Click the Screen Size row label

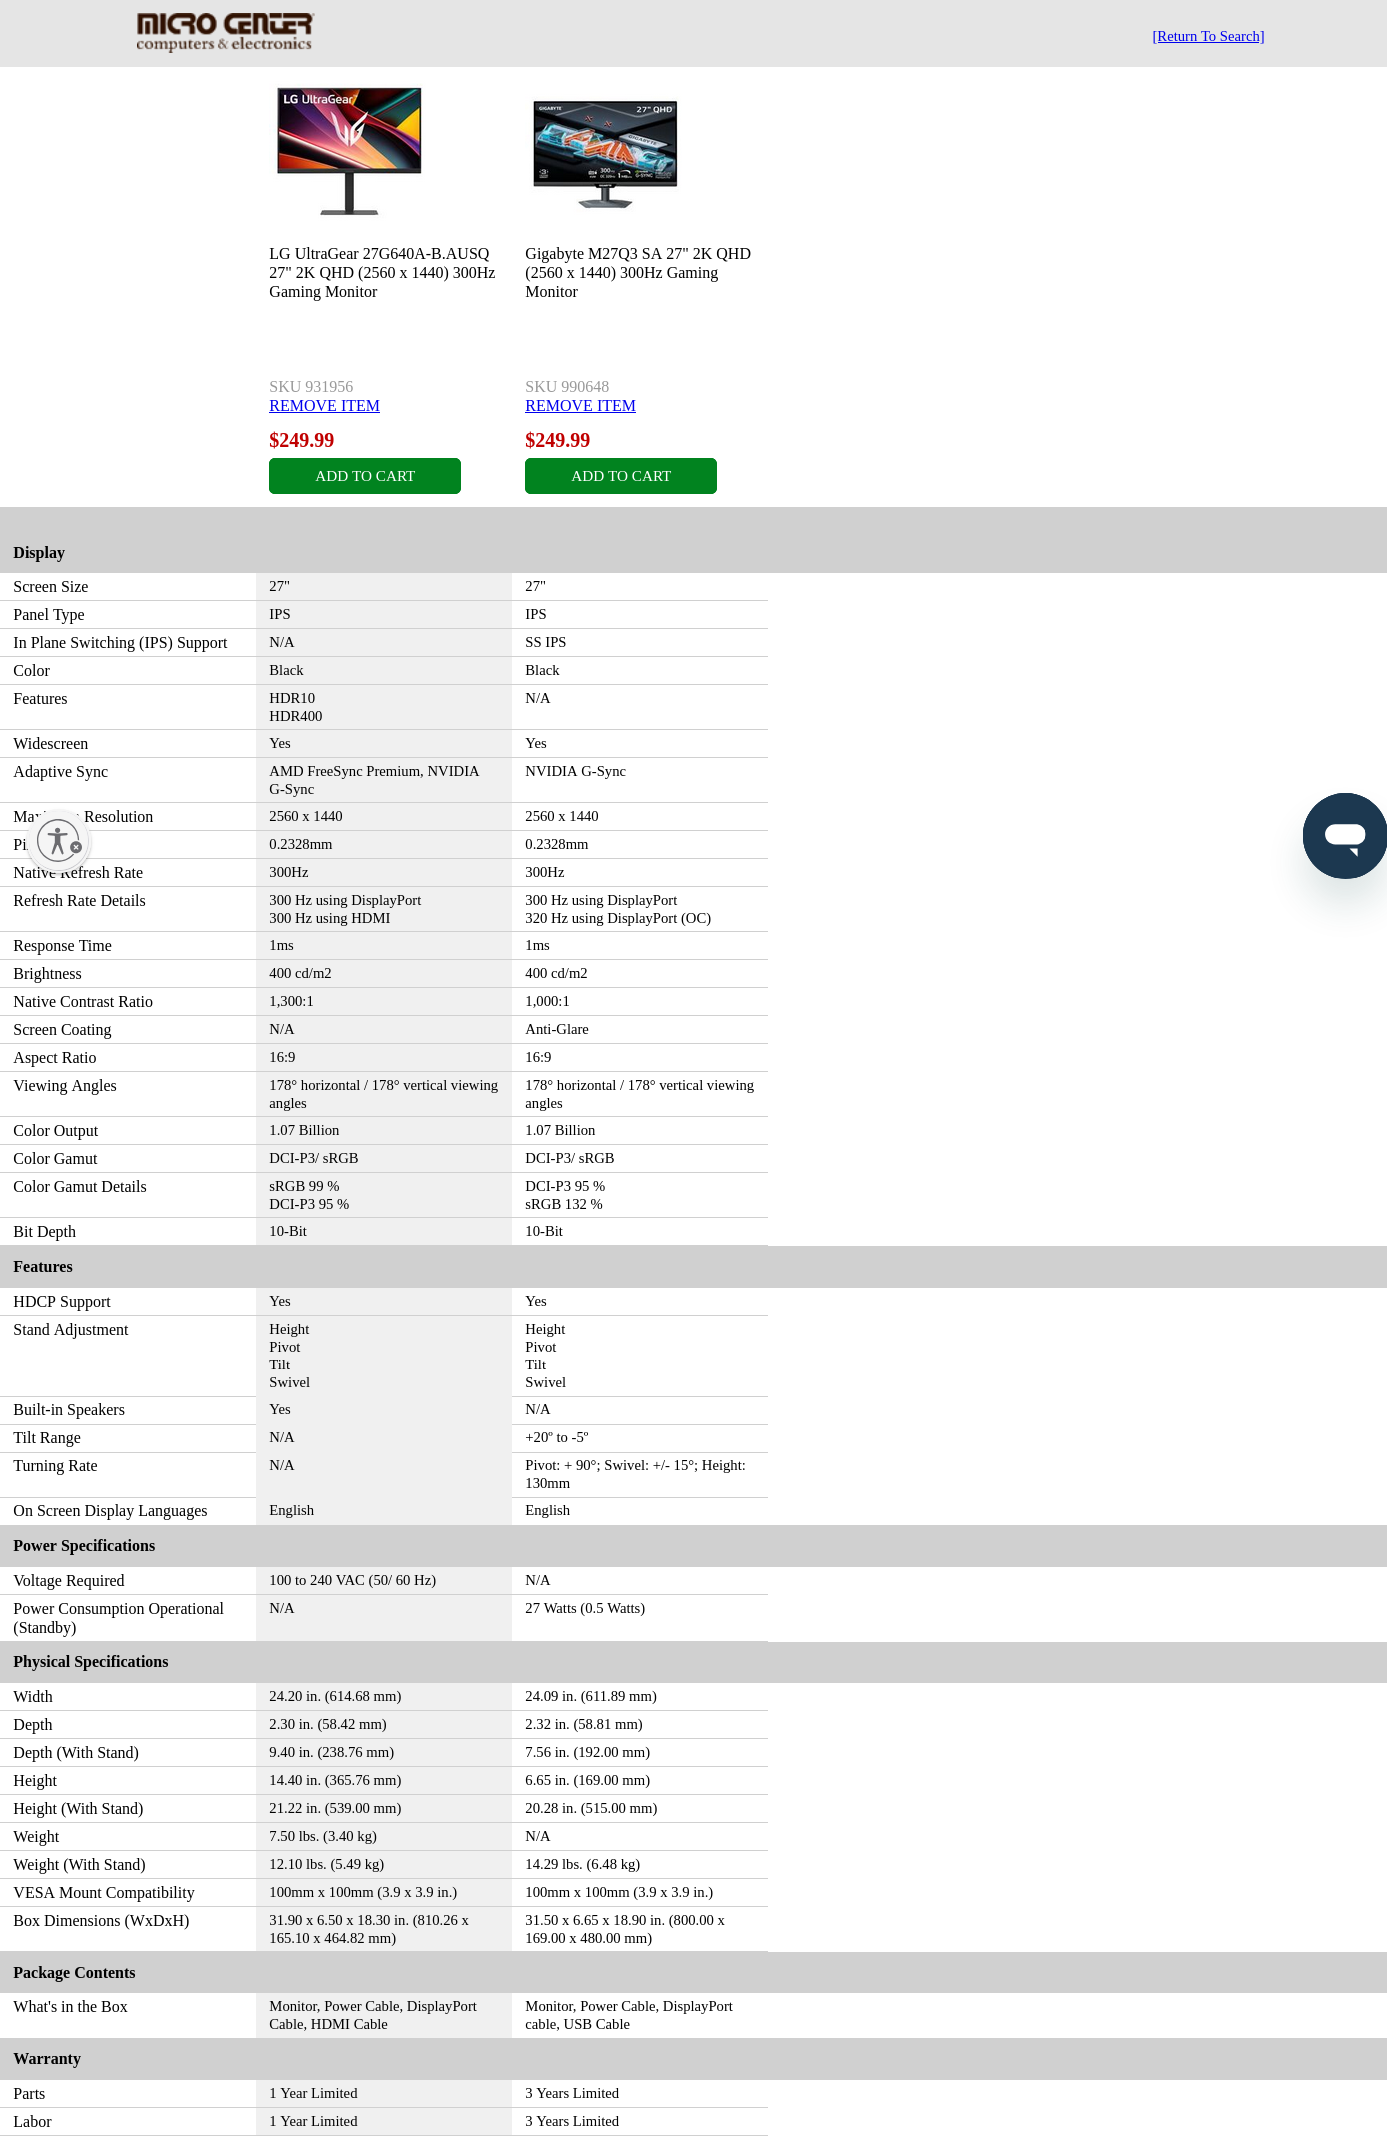pos(51,587)
